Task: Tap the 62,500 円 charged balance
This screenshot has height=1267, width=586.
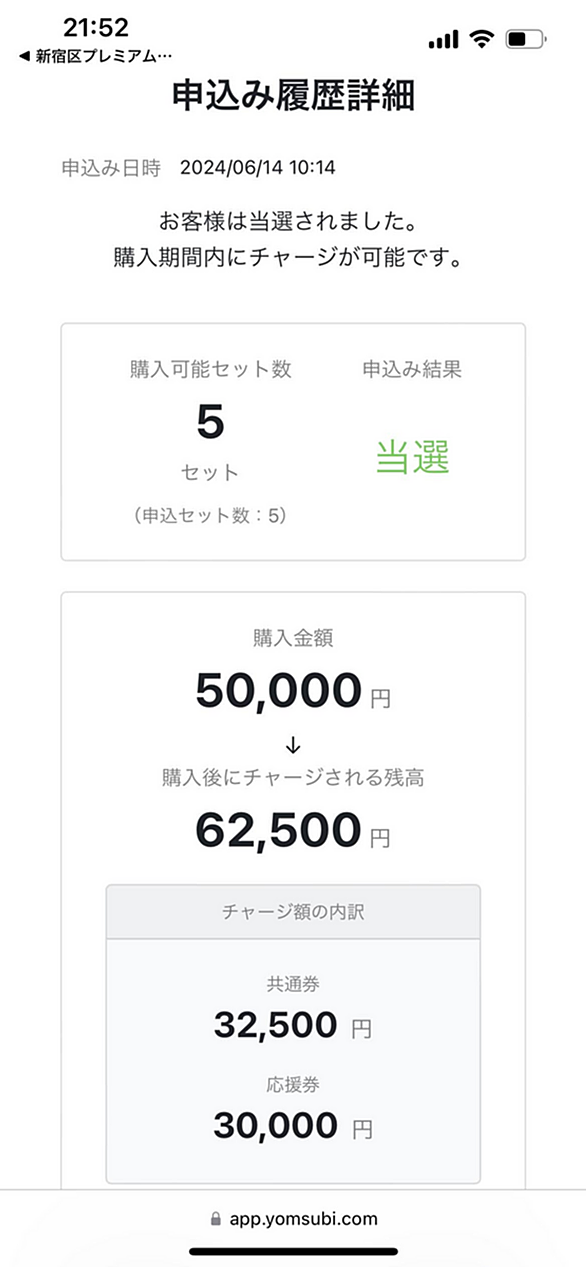Action: pyautogui.click(x=293, y=831)
